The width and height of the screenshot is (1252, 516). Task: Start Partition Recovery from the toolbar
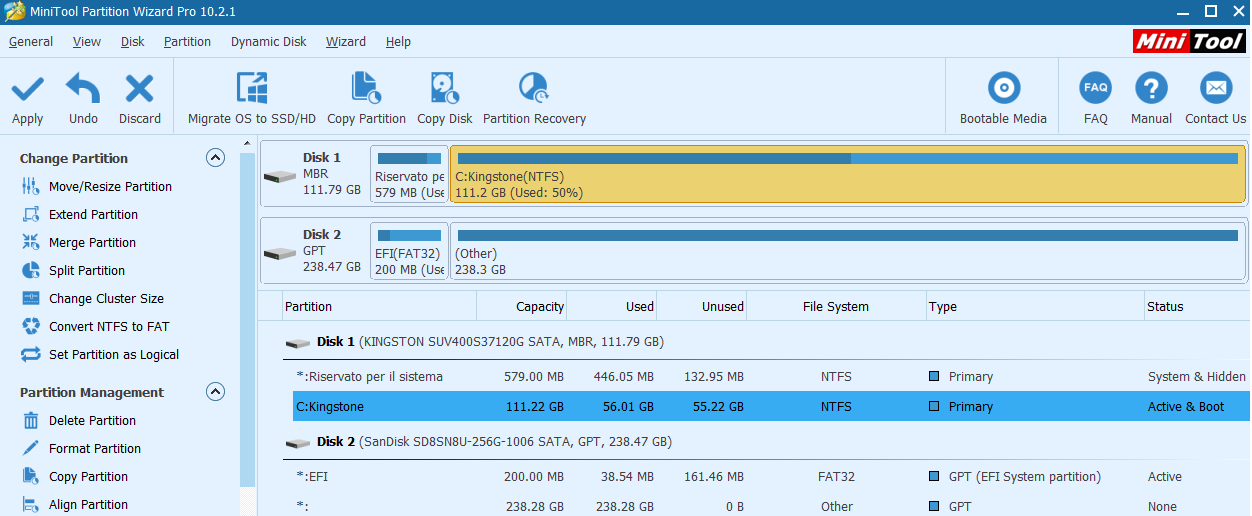point(534,98)
